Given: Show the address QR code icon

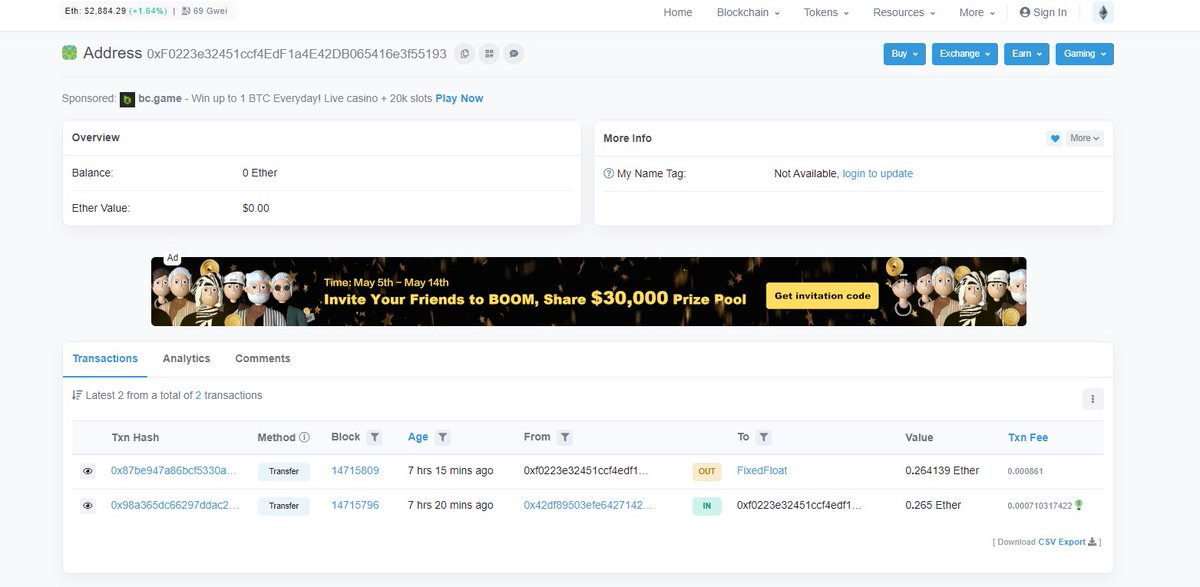Looking at the screenshot, I should (x=489, y=53).
